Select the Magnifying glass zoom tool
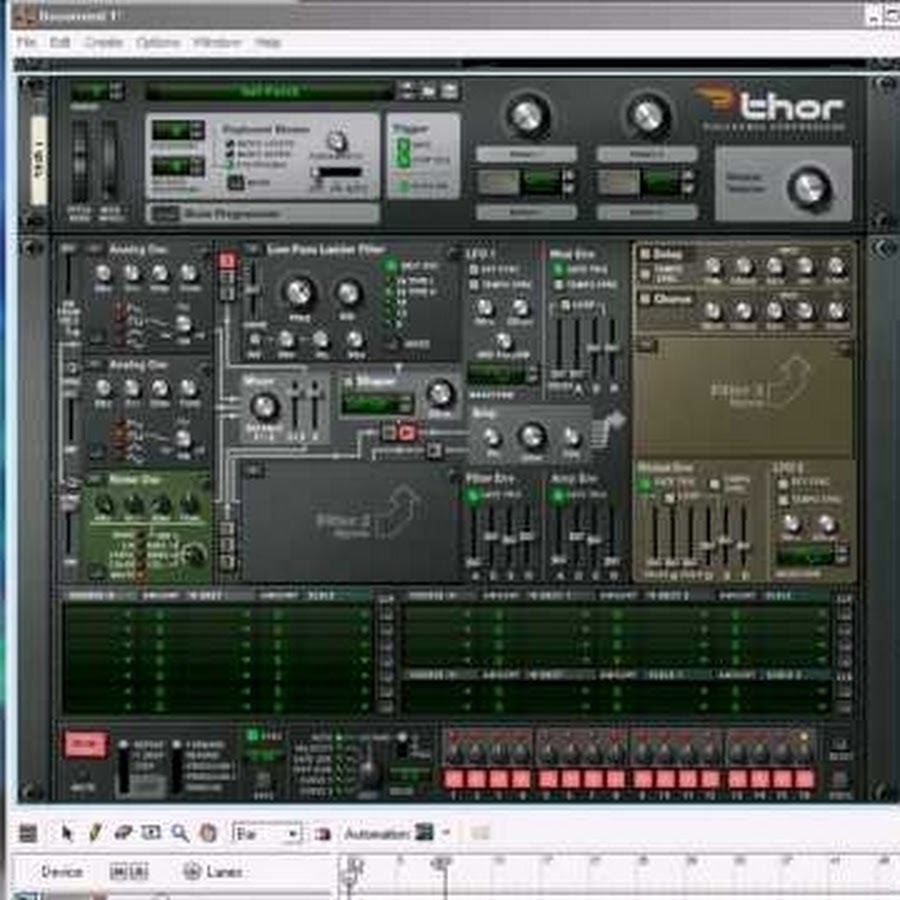Viewport: 900px width, 900px height. pyautogui.click(x=180, y=833)
